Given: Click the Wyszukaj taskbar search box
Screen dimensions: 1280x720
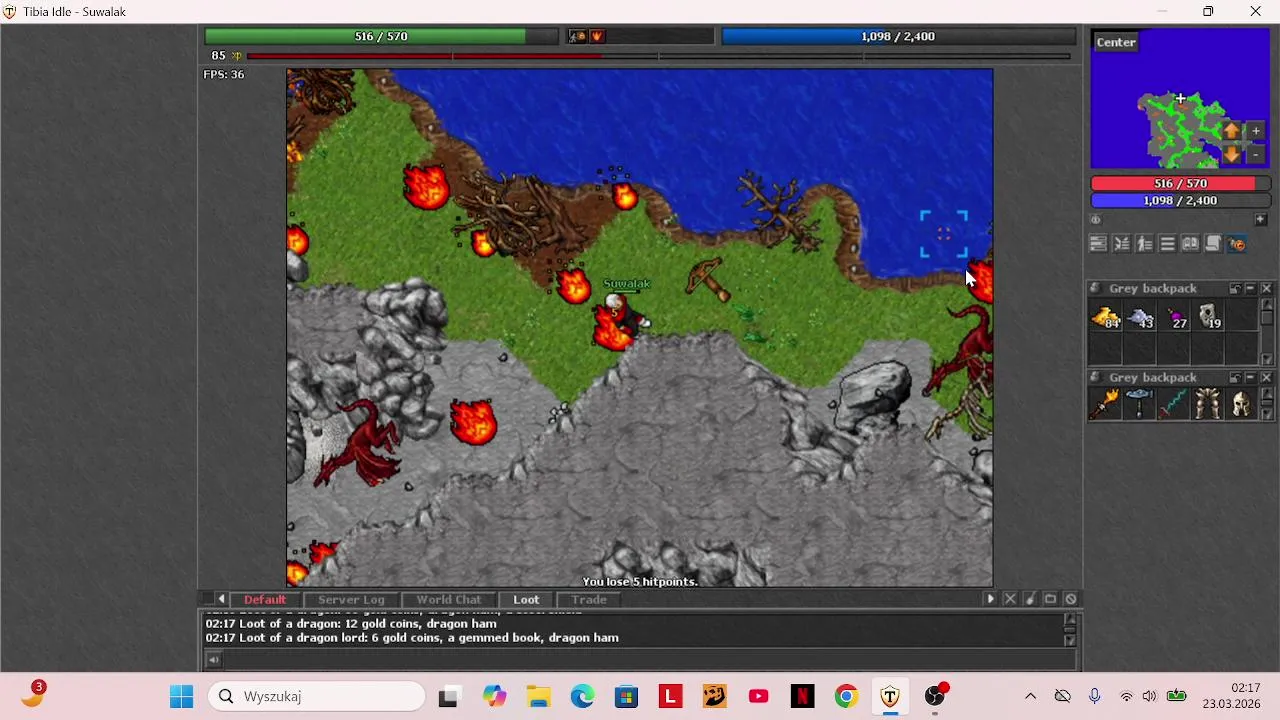Looking at the screenshot, I should (317, 696).
